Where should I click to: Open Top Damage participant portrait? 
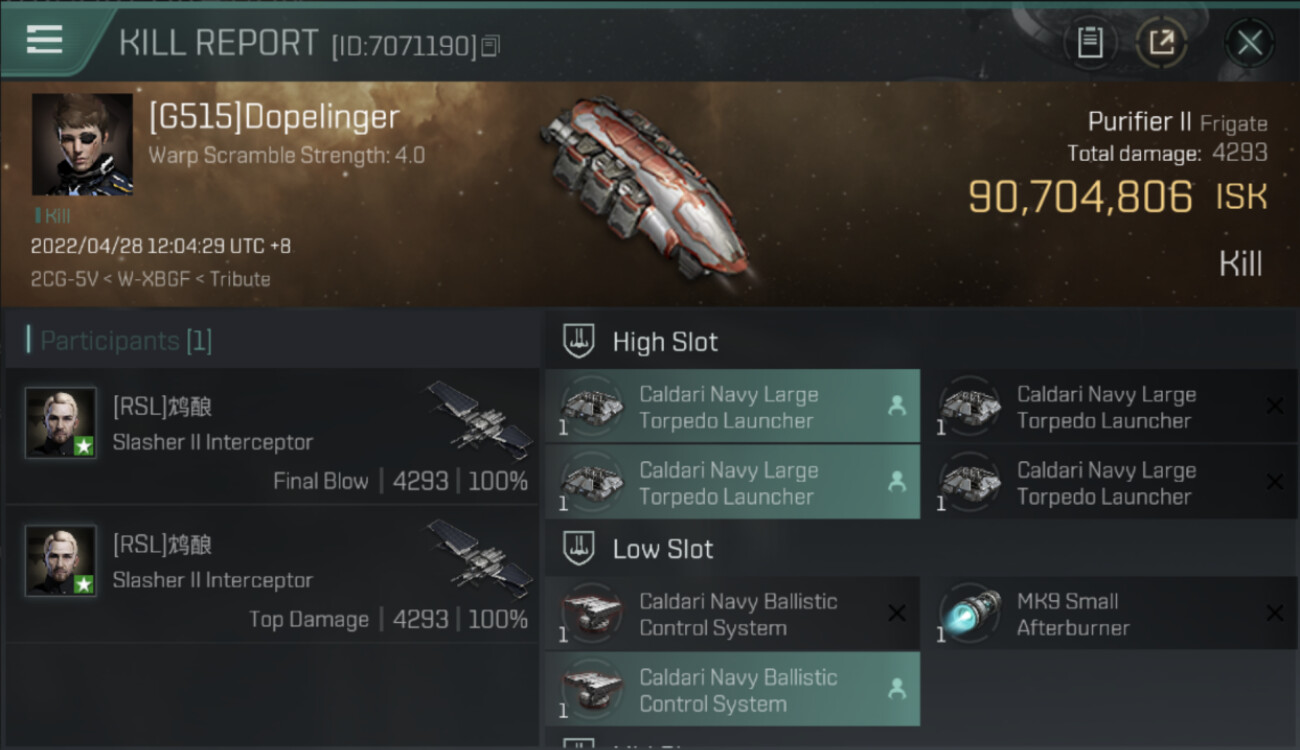[x=61, y=561]
